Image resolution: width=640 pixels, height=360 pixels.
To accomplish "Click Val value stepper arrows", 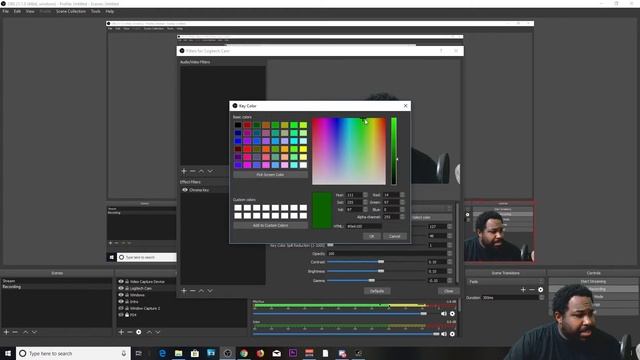I will tap(365, 209).
